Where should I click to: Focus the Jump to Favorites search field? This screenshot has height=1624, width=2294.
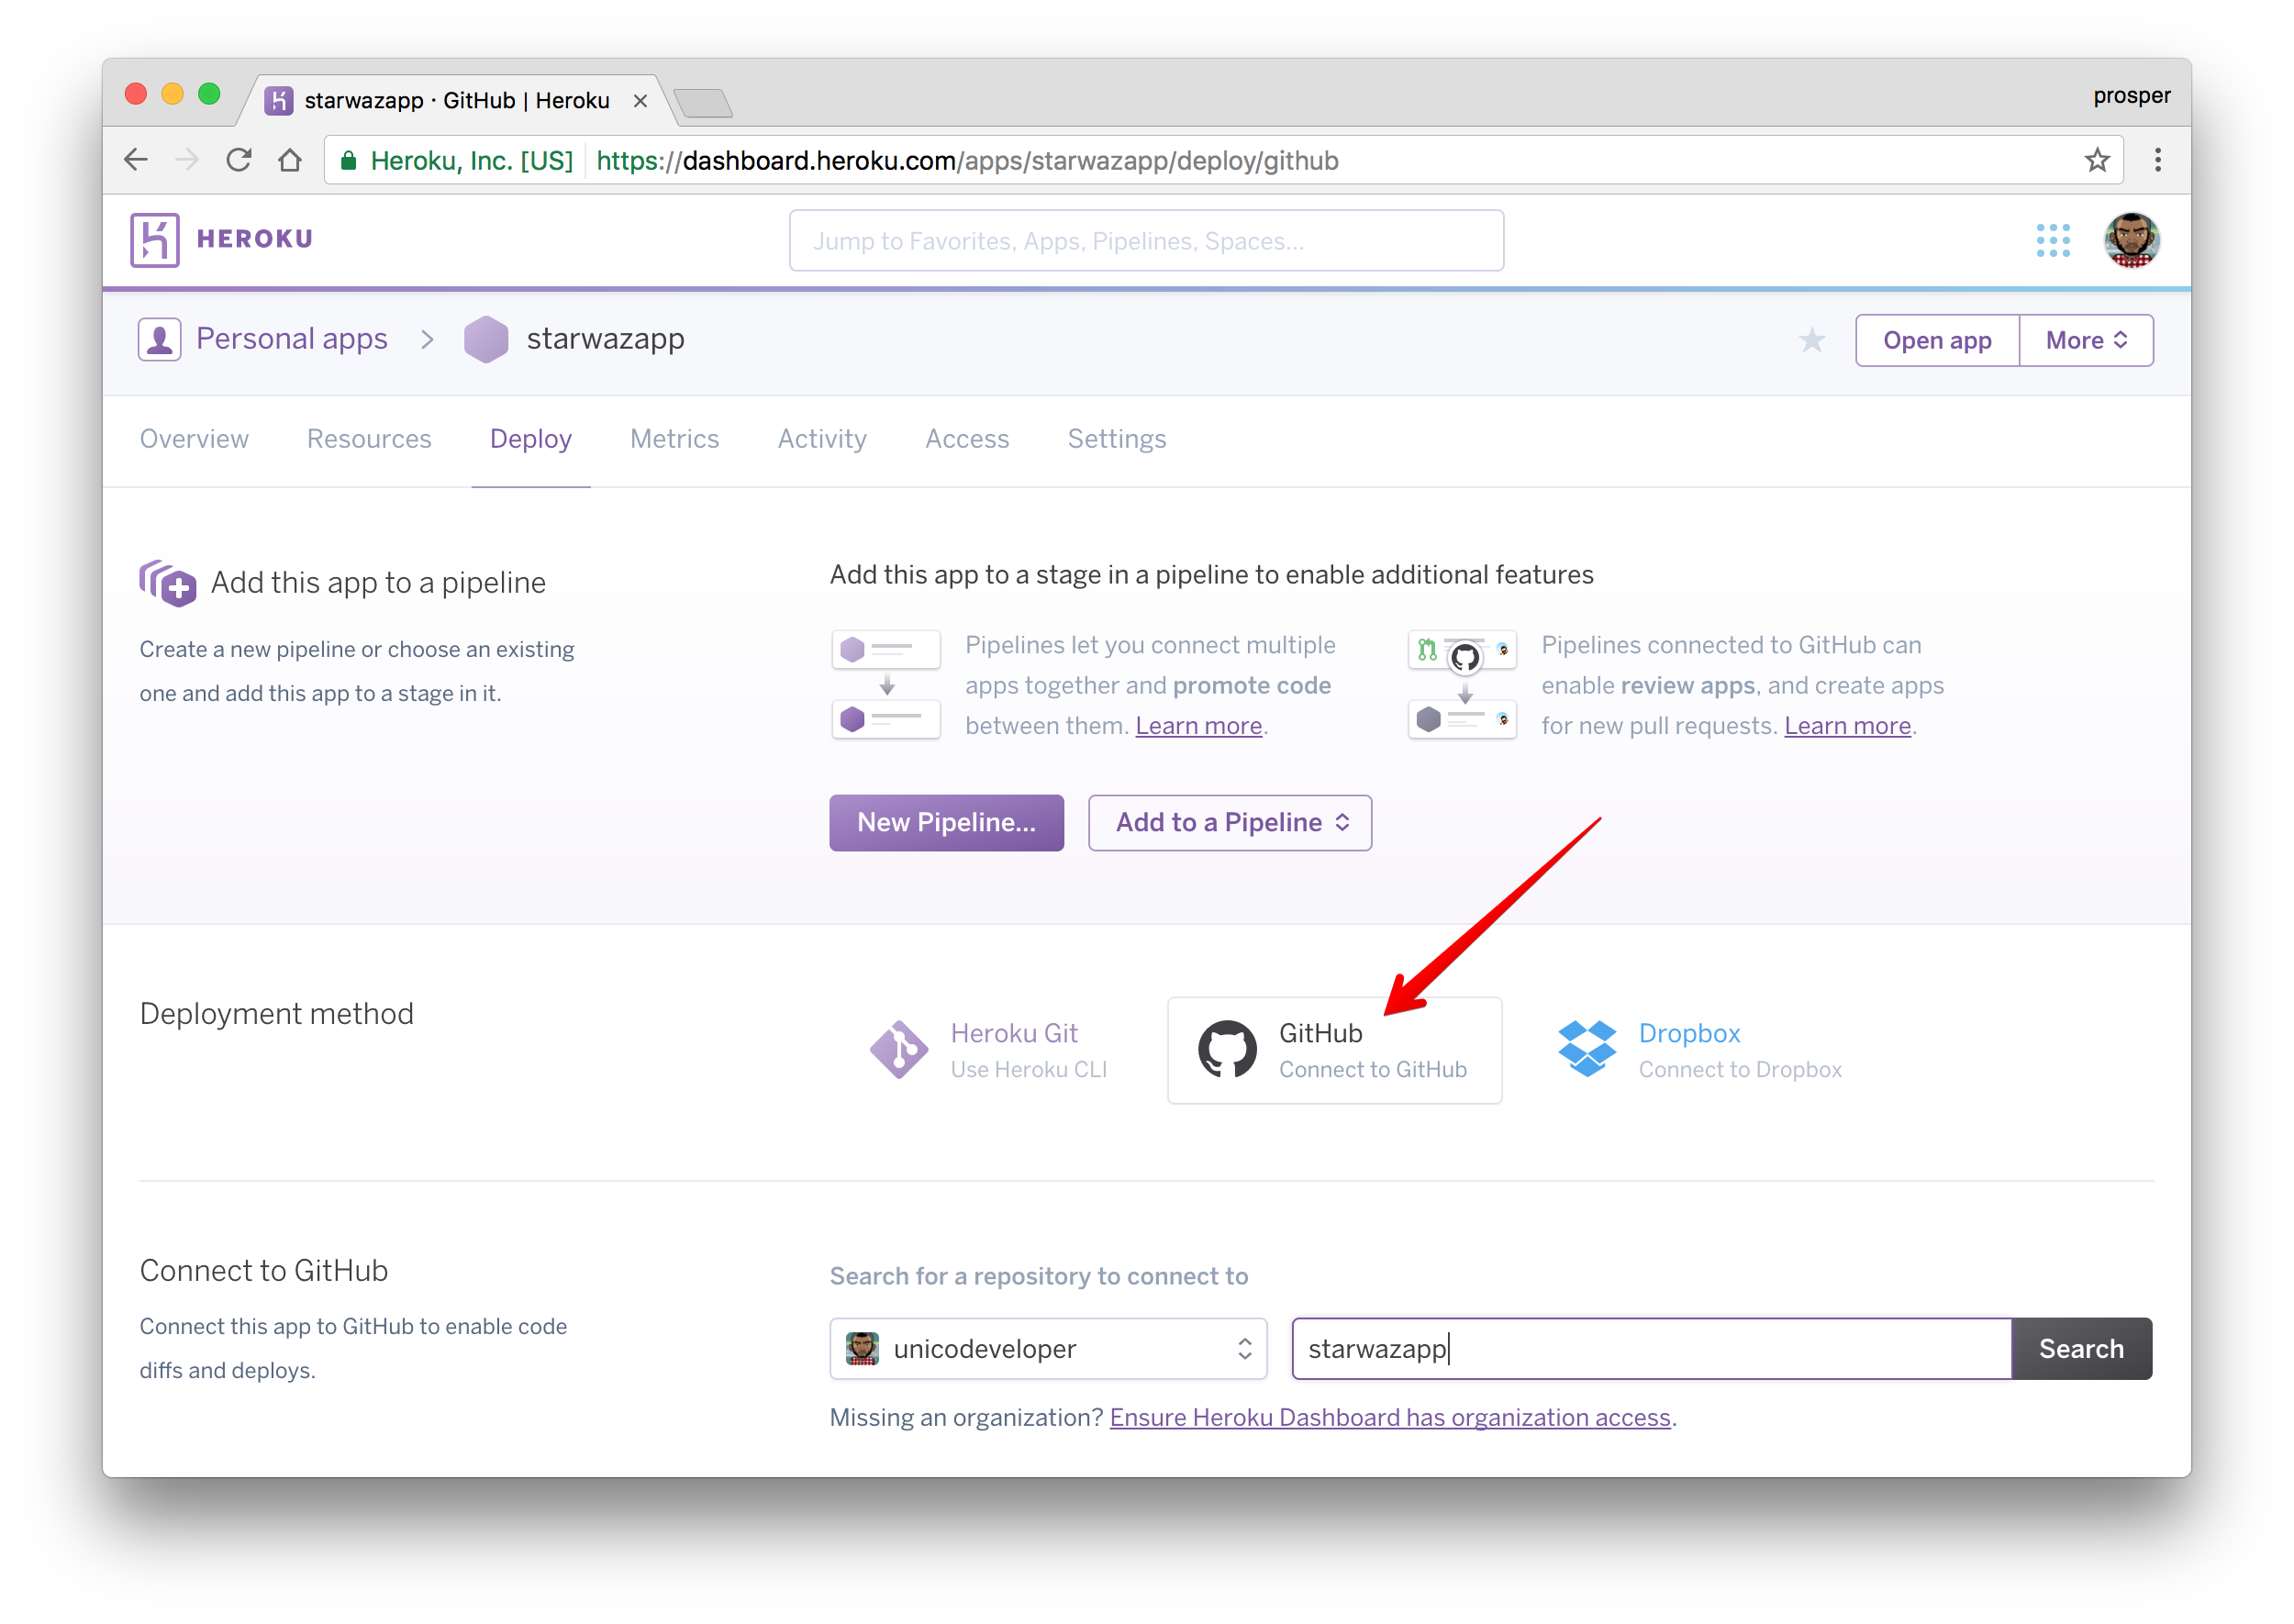tap(1145, 241)
